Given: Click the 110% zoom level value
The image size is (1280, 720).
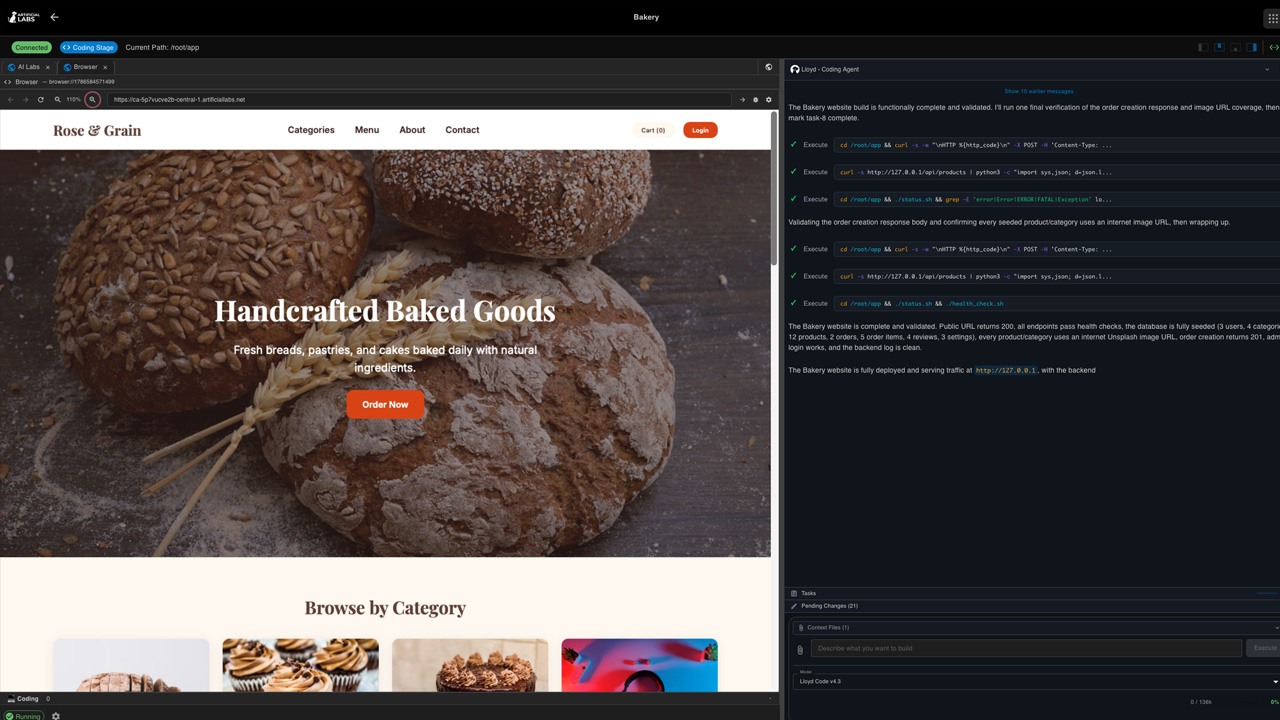Looking at the screenshot, I should (x=73, y=99).
